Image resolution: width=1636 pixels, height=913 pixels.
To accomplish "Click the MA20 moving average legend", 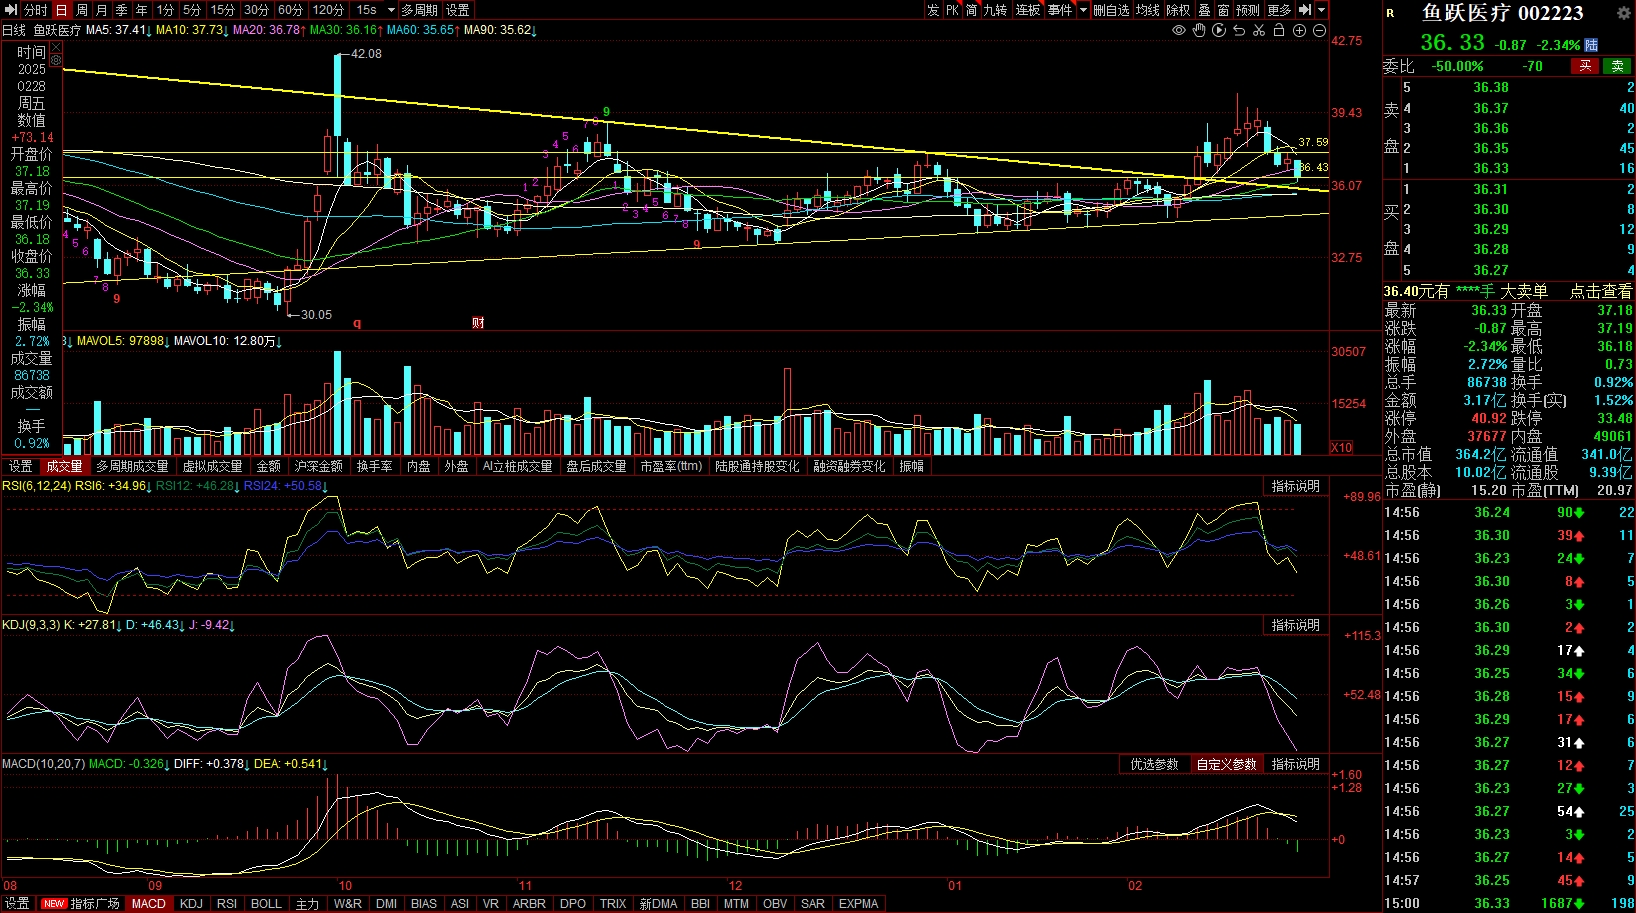I will tap(268, 30).
